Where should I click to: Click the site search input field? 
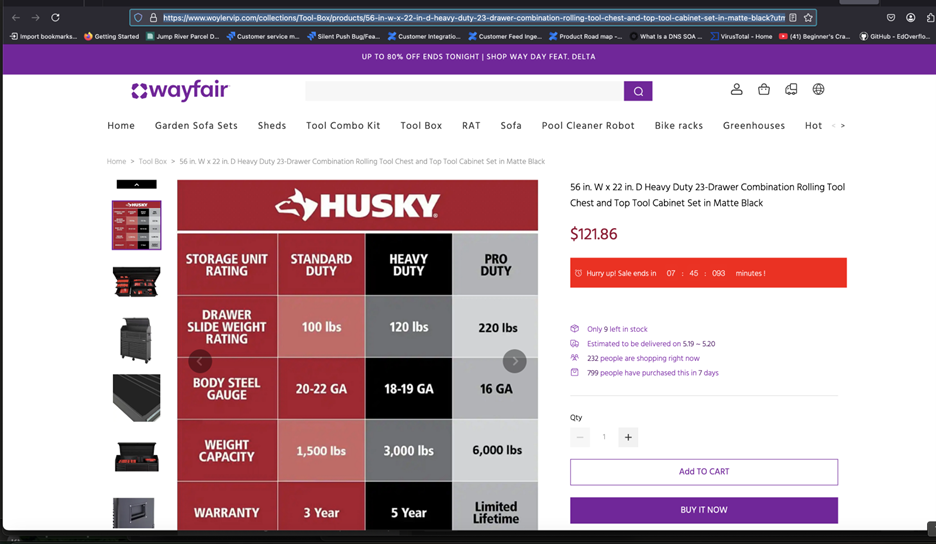[464, 91]
